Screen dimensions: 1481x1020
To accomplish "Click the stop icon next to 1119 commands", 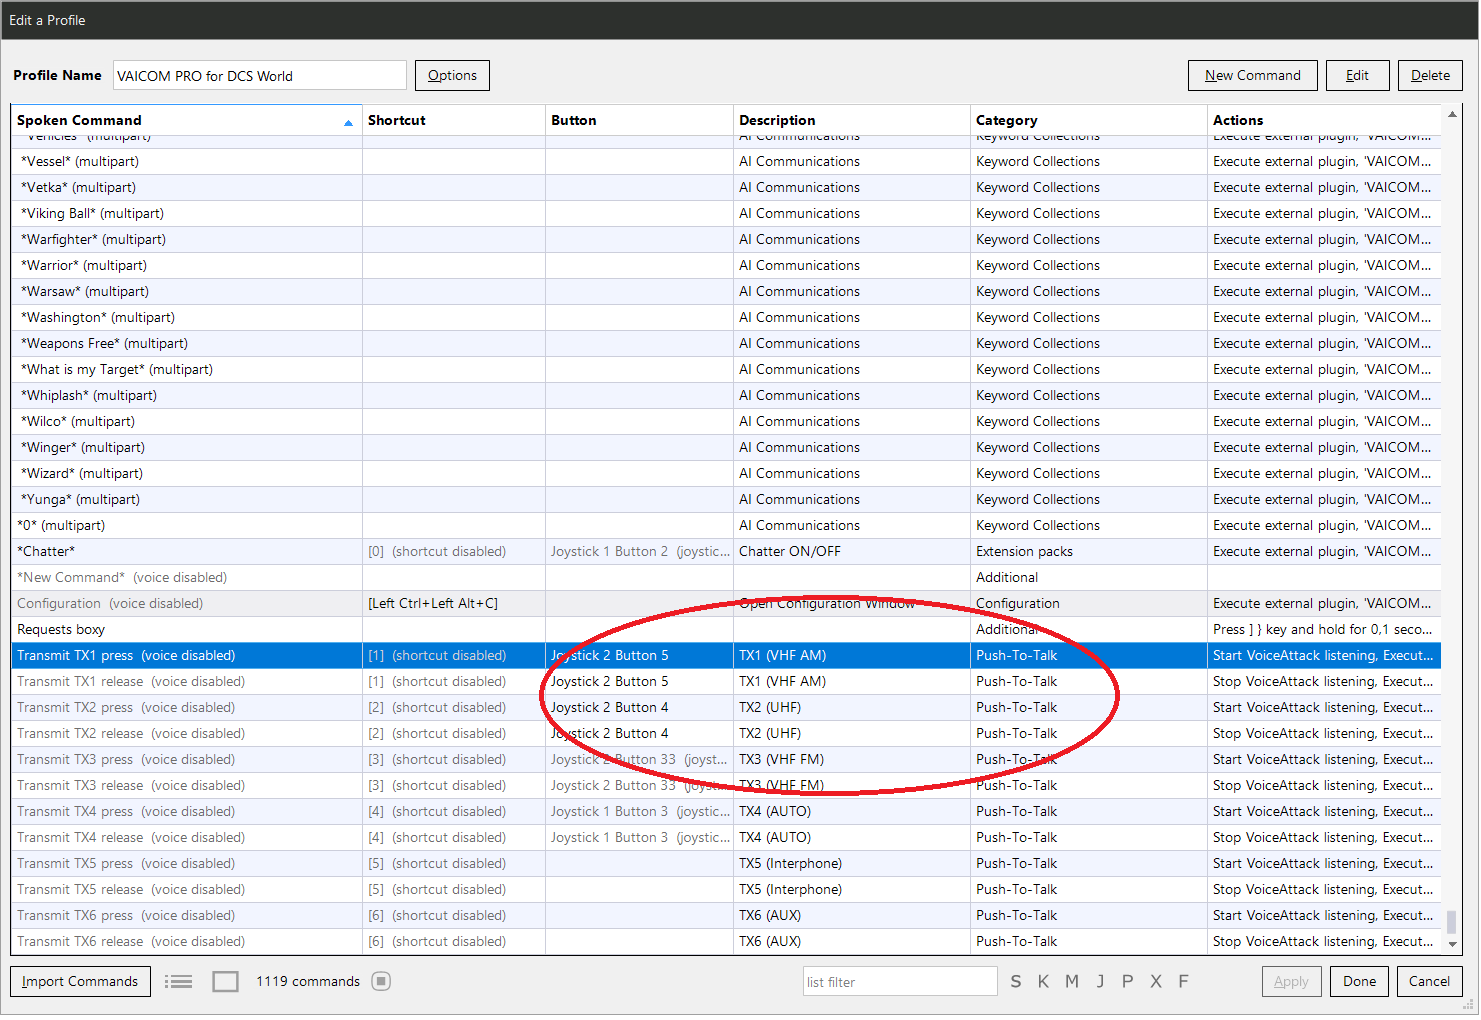I will [x=381, y=981].
